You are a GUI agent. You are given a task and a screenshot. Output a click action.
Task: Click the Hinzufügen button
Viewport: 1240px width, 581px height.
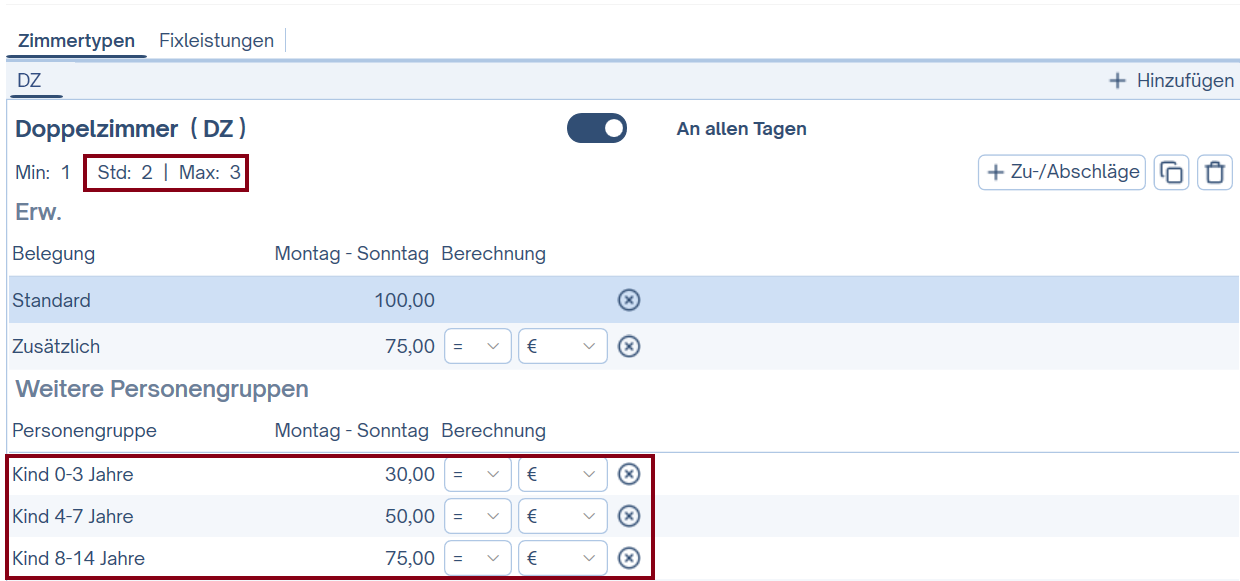[x=1172, y=81]
